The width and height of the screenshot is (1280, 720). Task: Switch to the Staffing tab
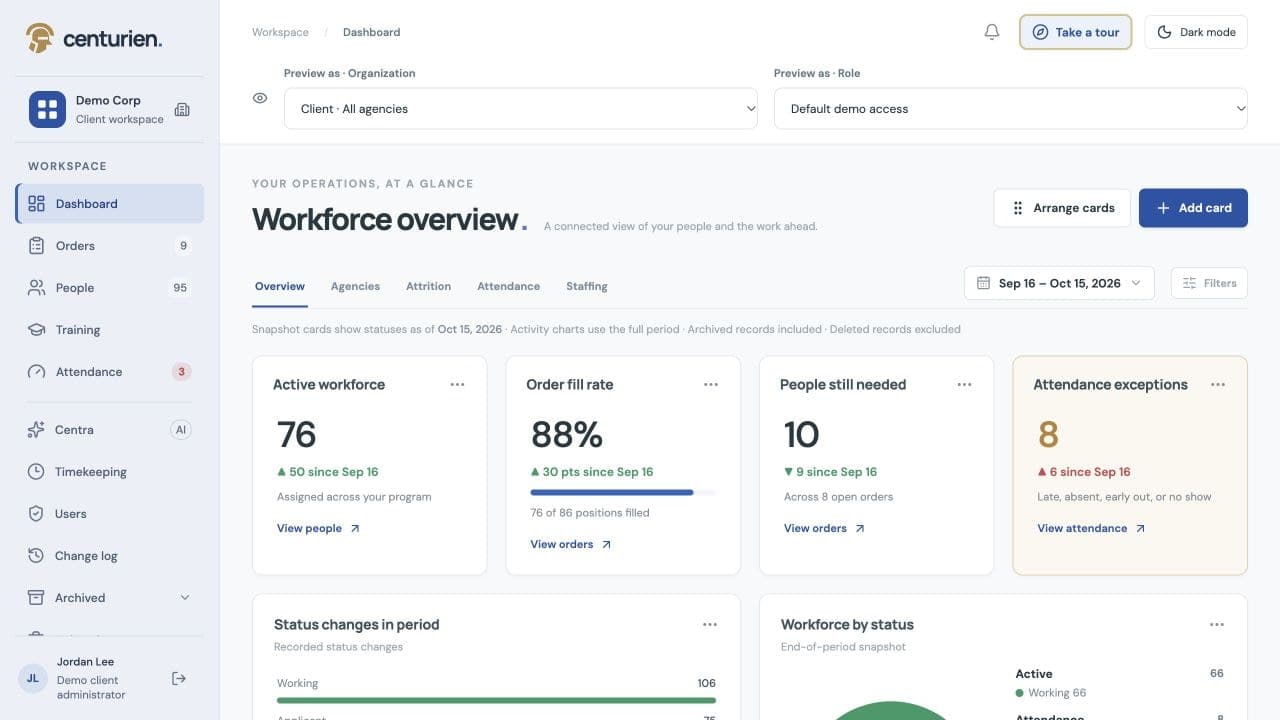tap(587, 286)
